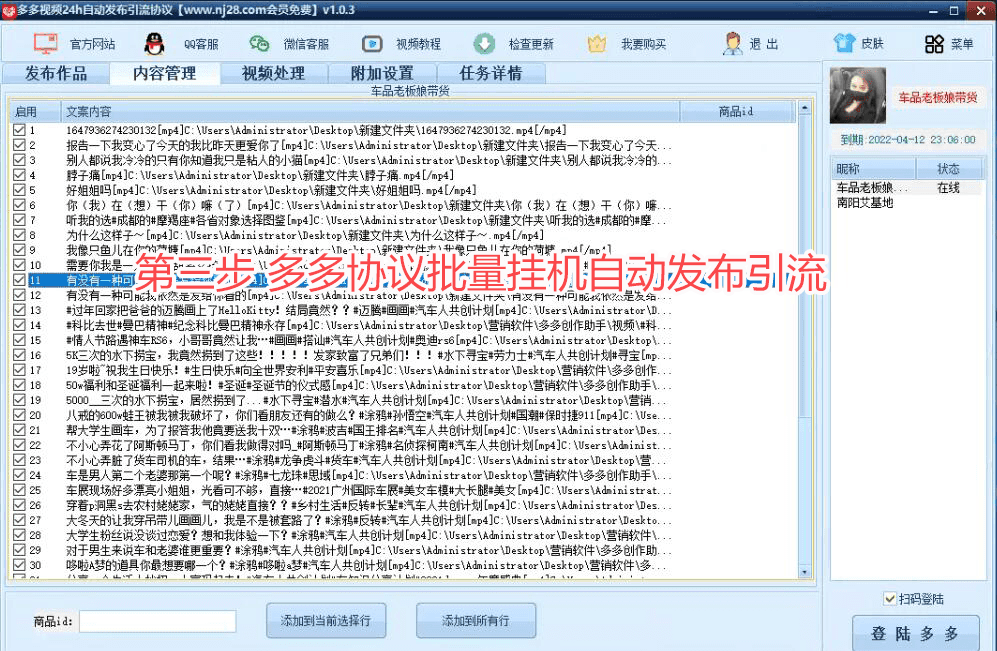This screenshot has height=651, width=997.
Task: Click the 登陆多多 login button
Action: [915, 633]
